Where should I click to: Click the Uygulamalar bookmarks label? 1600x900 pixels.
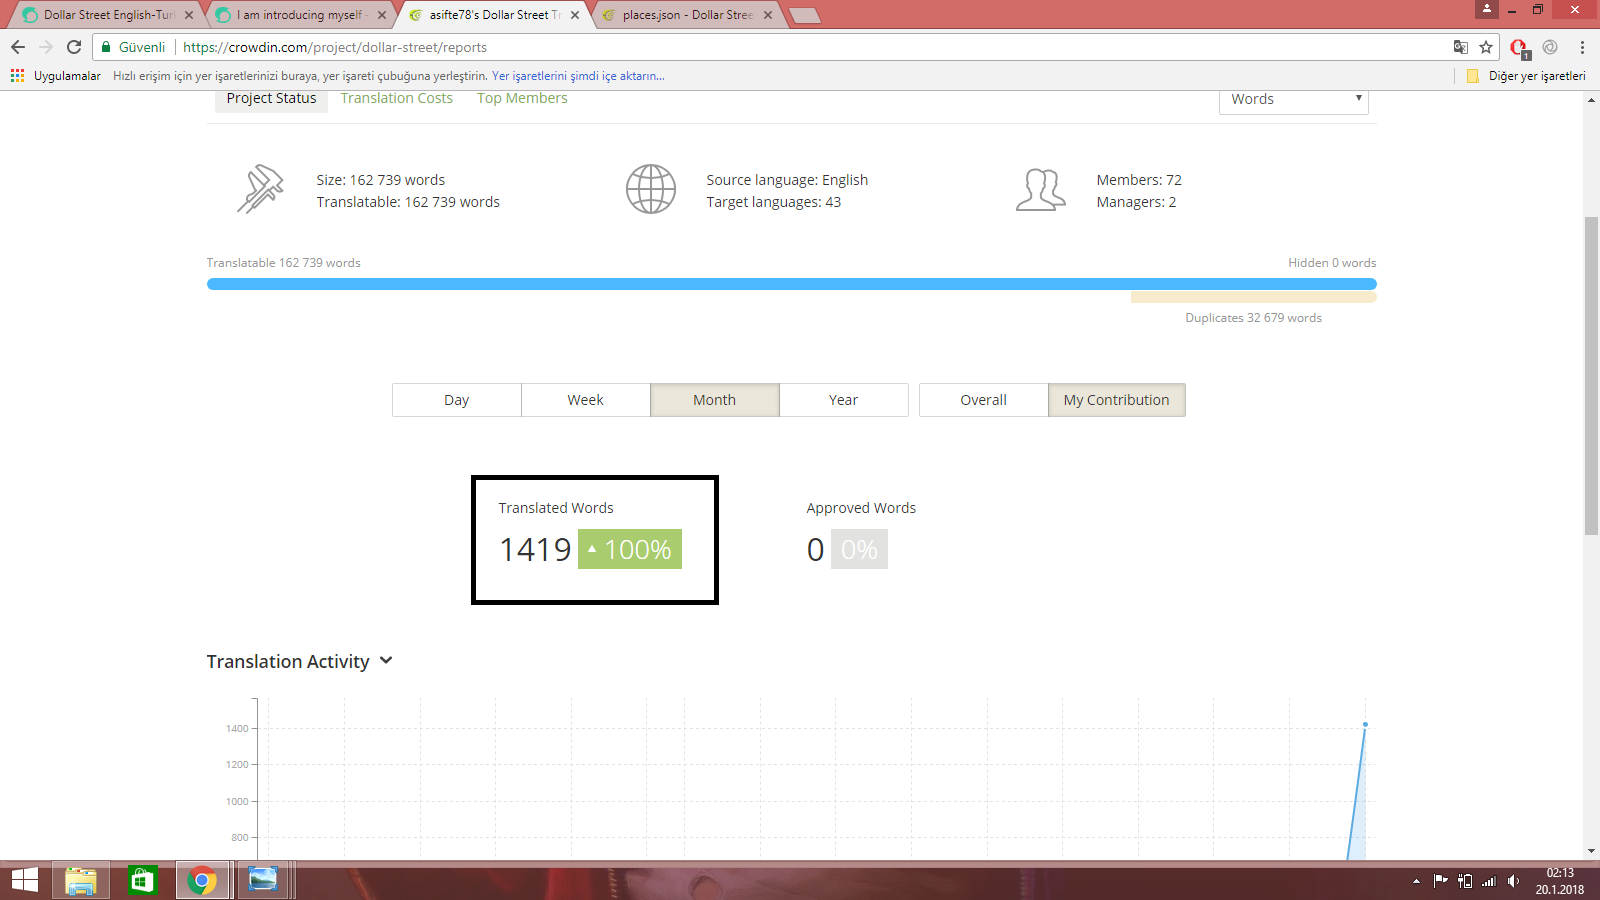(67, 76)
